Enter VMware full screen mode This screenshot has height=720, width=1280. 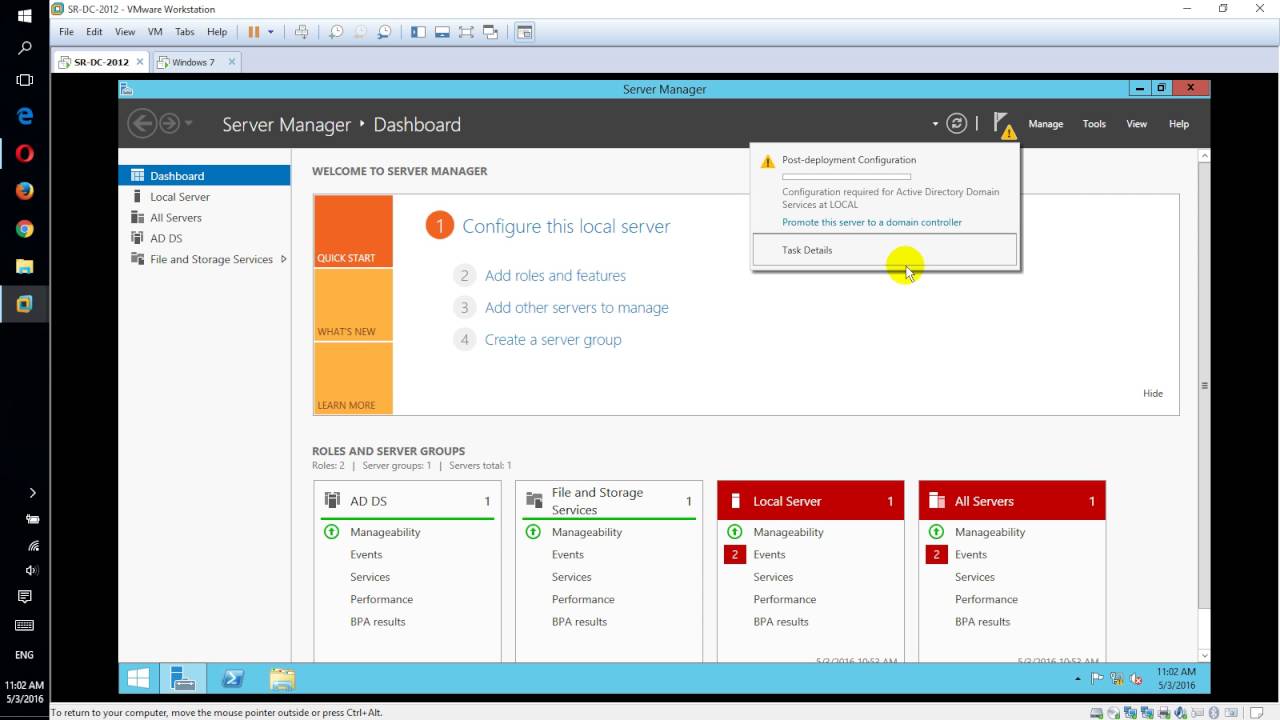pyautogui.click(x=466, y=32)
